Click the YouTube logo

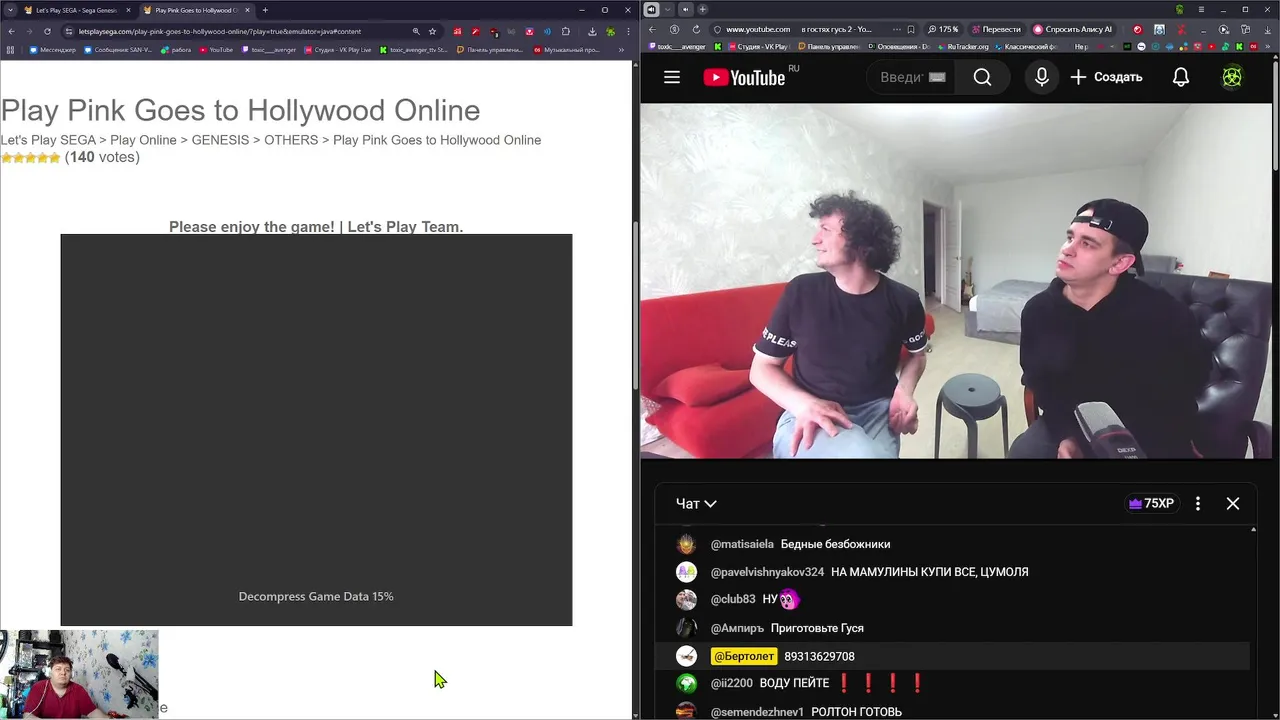[x=744, y=77]
